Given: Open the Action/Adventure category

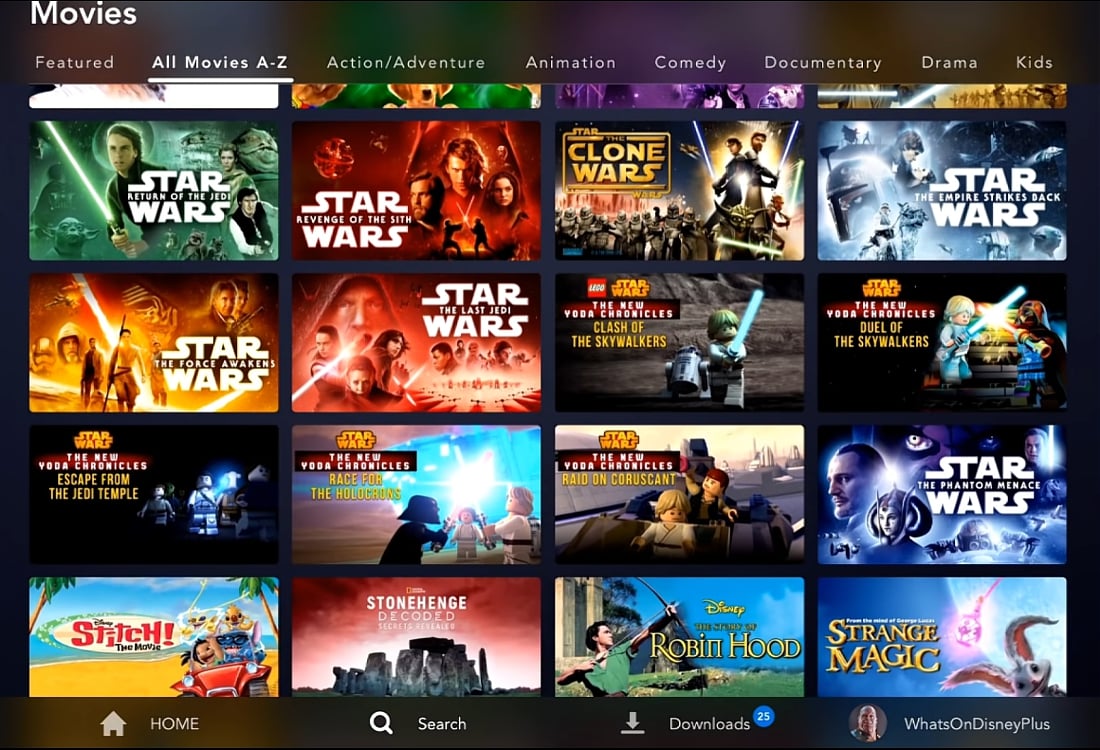Looking at the screenshot, I should (404, 62).
